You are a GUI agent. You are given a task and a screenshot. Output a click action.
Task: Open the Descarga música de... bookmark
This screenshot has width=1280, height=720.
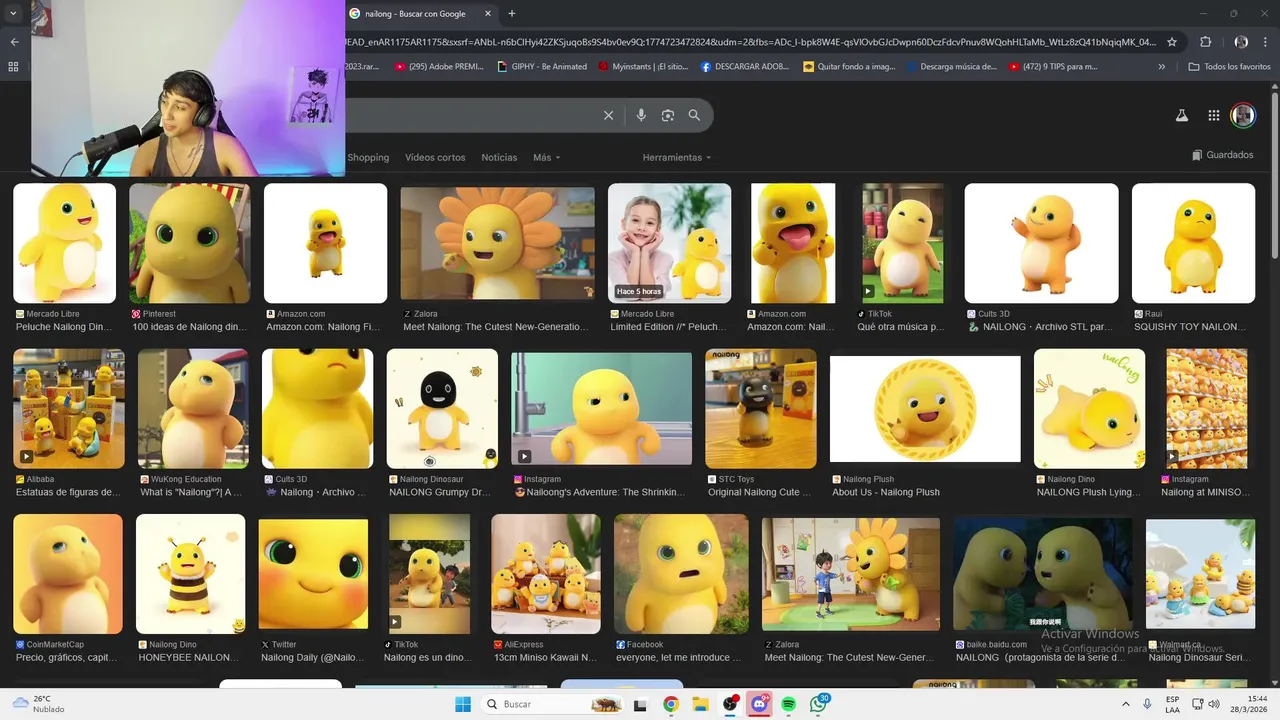pyautogui.click(x=952, y=67)
